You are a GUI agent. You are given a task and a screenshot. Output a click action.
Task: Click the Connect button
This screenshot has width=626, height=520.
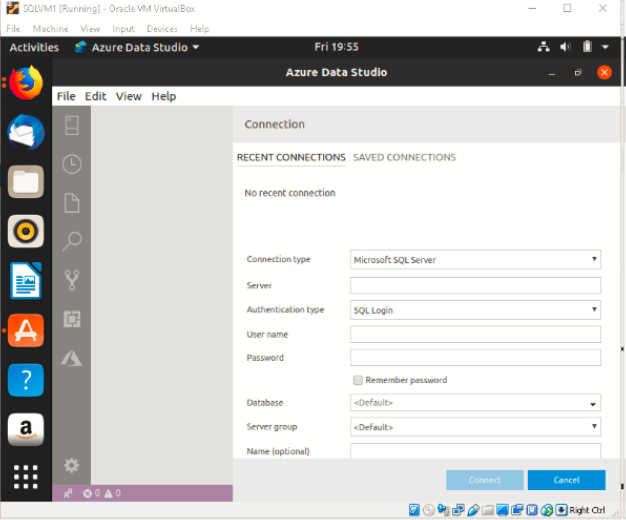pyautogui.click(x=485, y=480)
